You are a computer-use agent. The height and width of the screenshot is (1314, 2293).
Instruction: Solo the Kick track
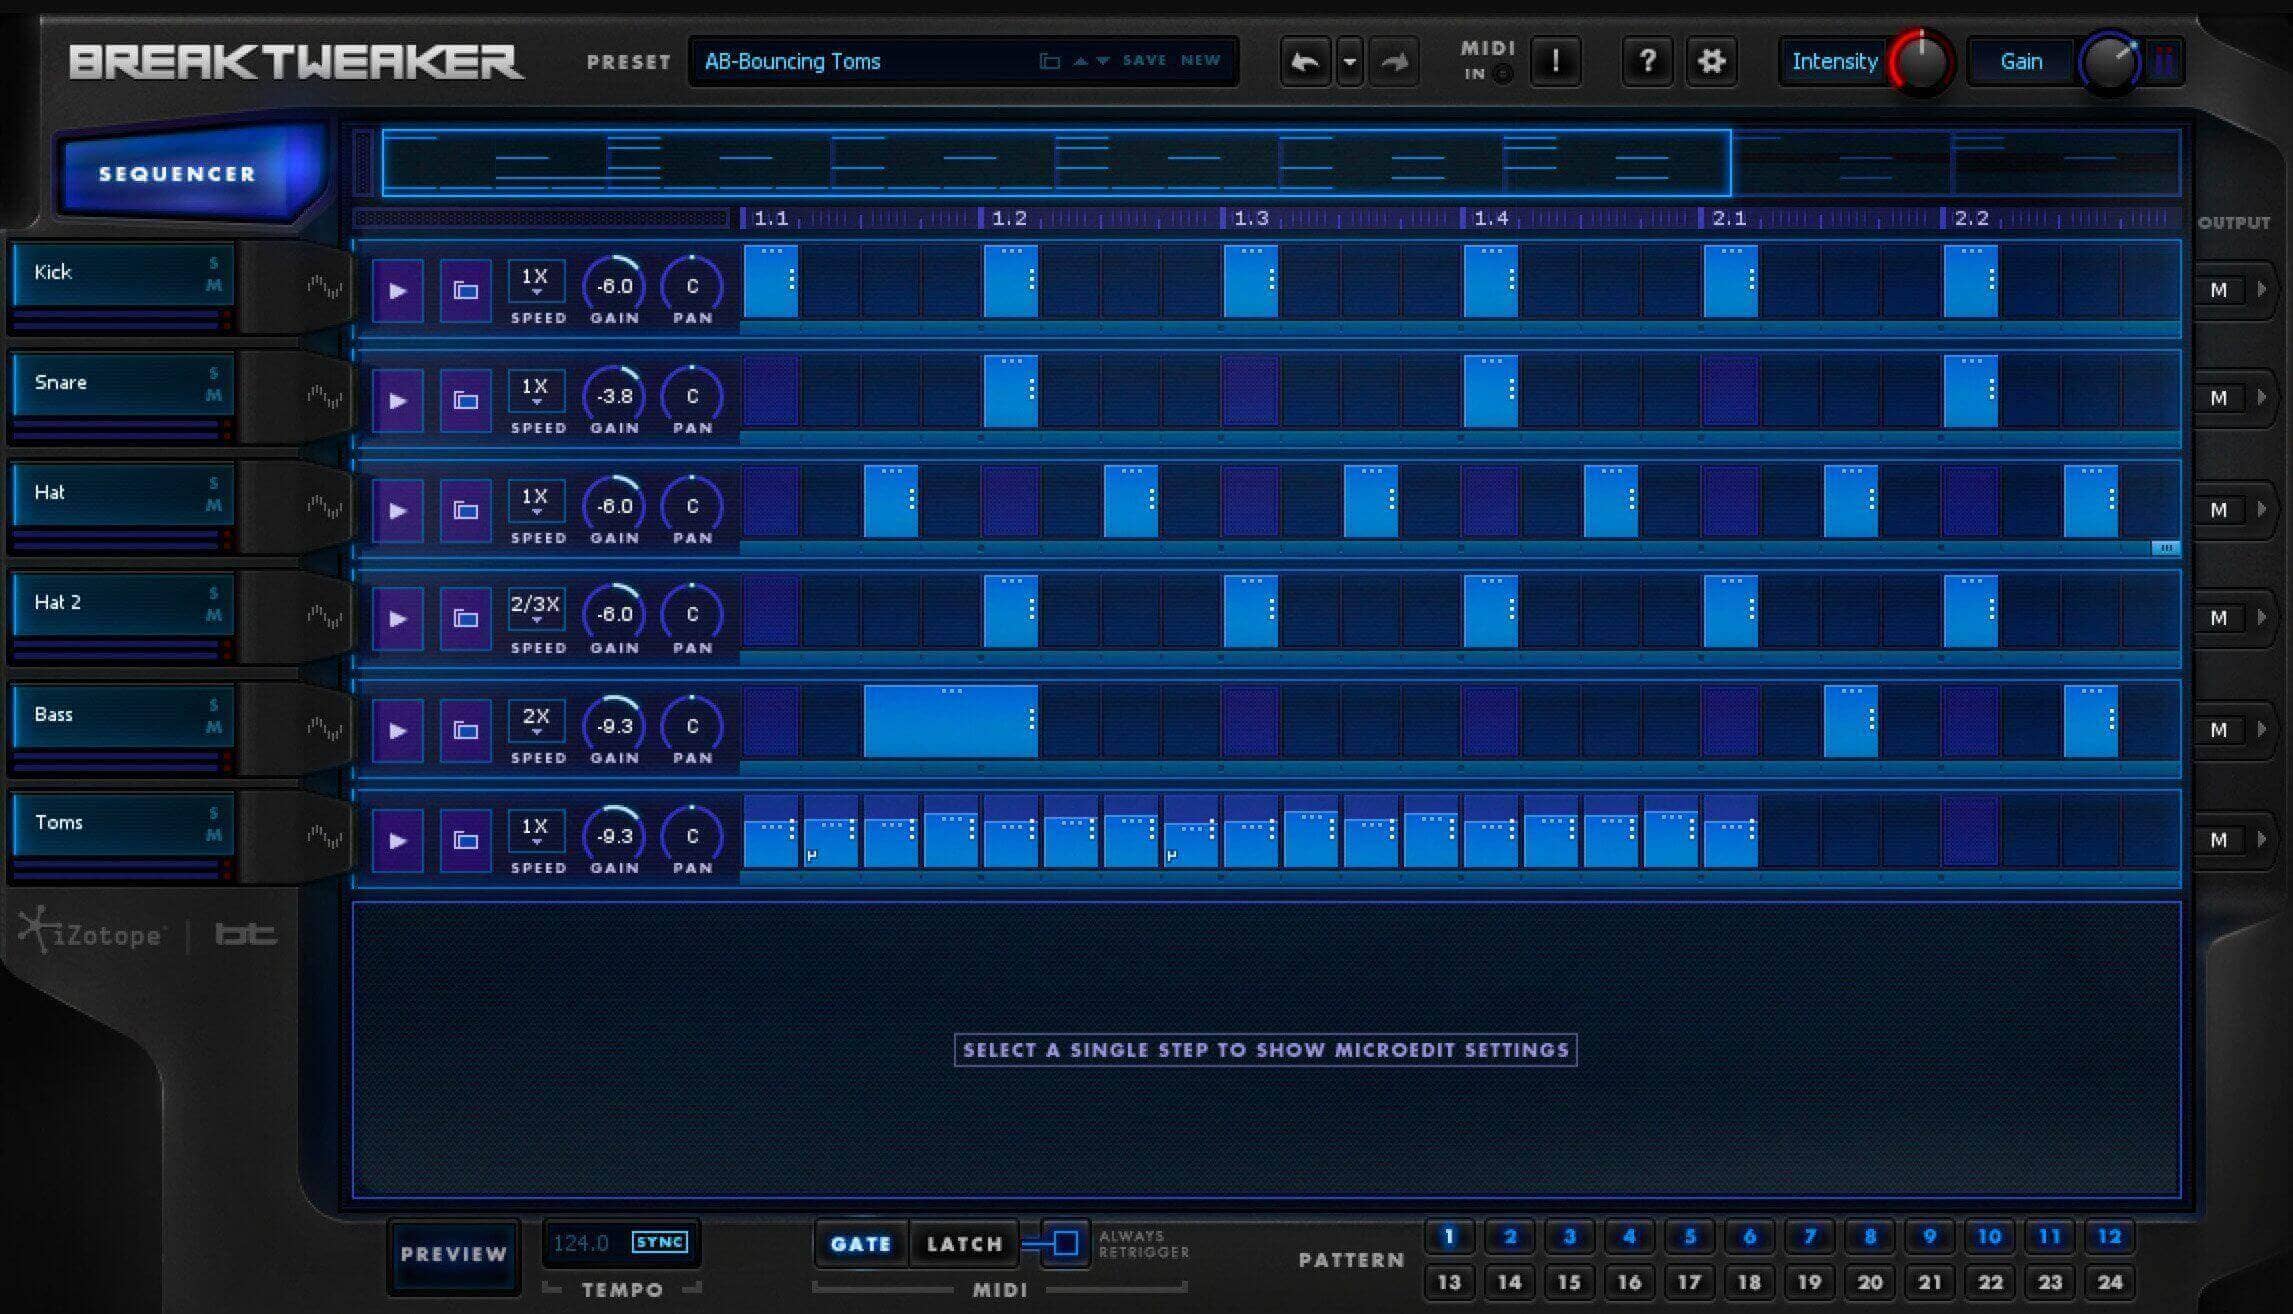point(213,264)
